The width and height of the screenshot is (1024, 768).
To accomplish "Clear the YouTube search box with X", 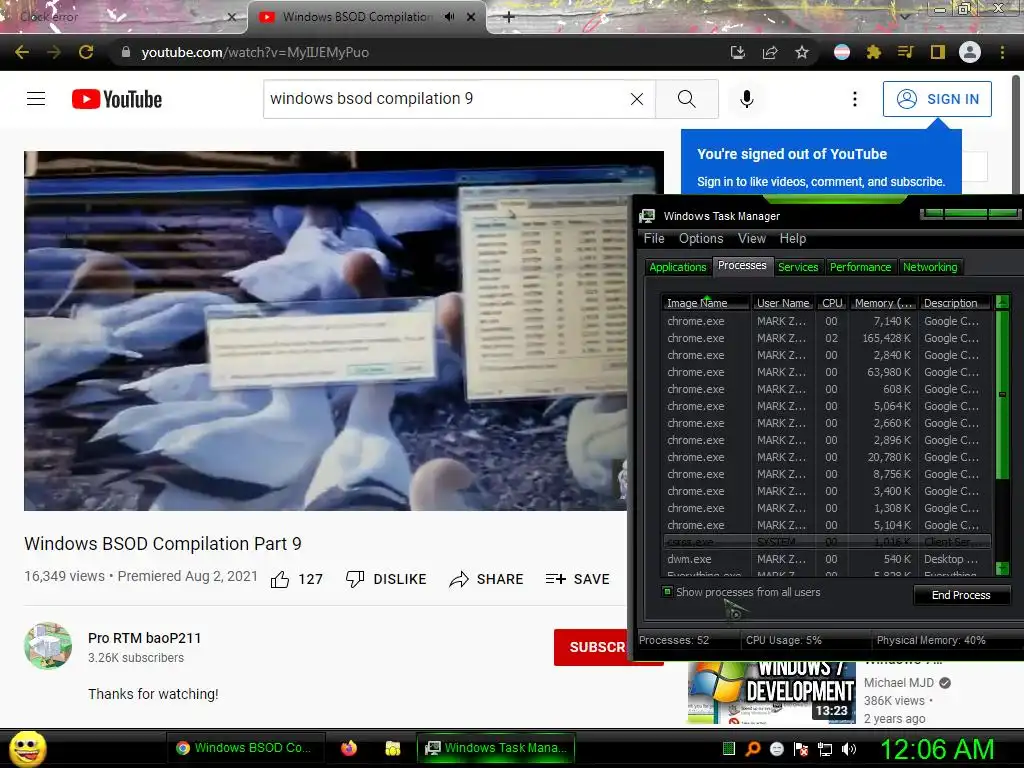I will (x=637, y=99).
